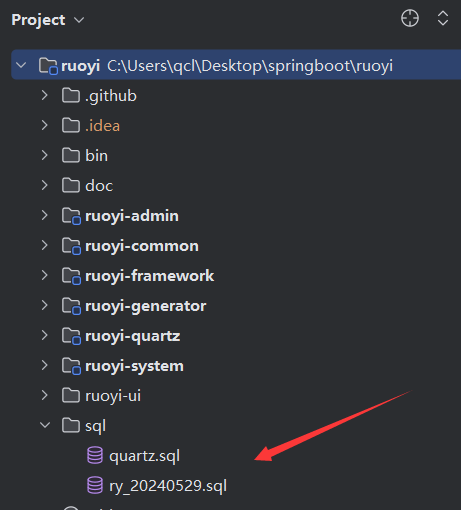
Task: Click the ruoyi root module folder icon
Action: [x=48, y=66]
